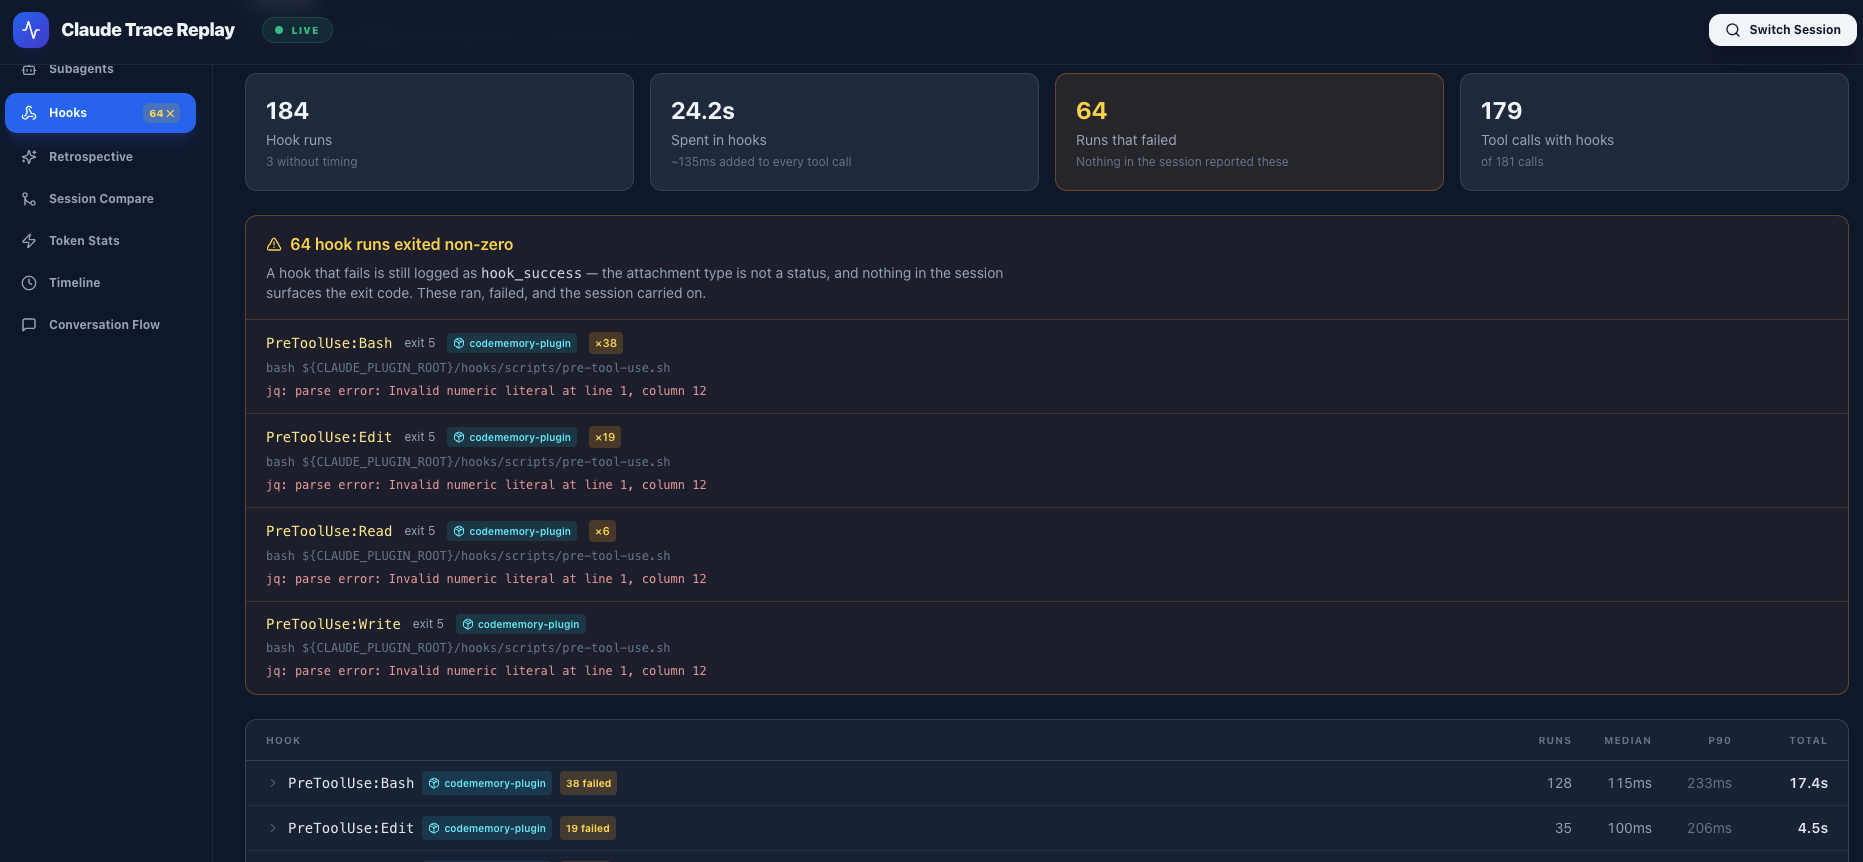
Task: Click the warning triangle icon in the alert
Action: [274, 244]
